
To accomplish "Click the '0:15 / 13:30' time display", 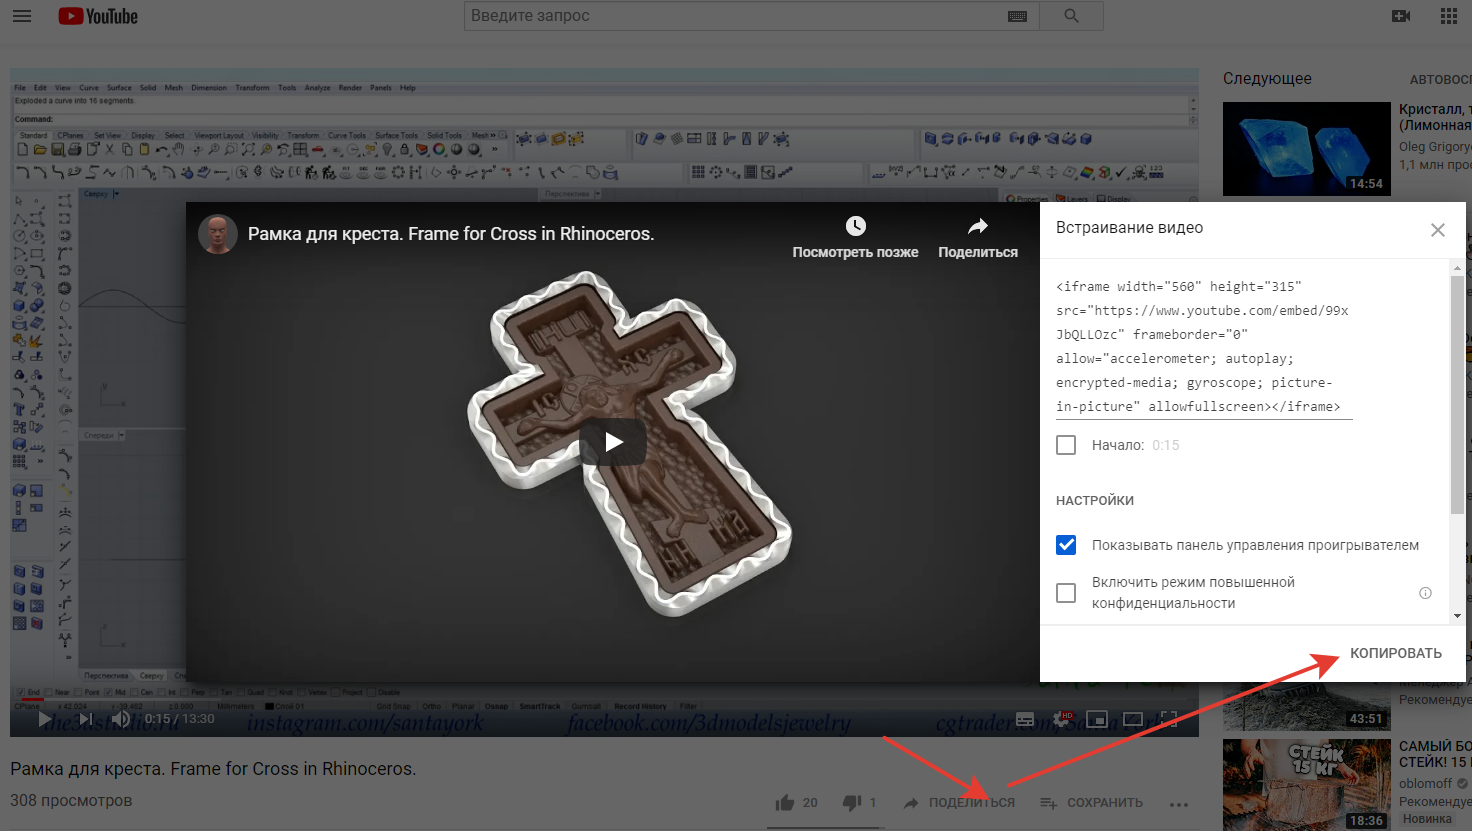I will [x=180, y=718].
